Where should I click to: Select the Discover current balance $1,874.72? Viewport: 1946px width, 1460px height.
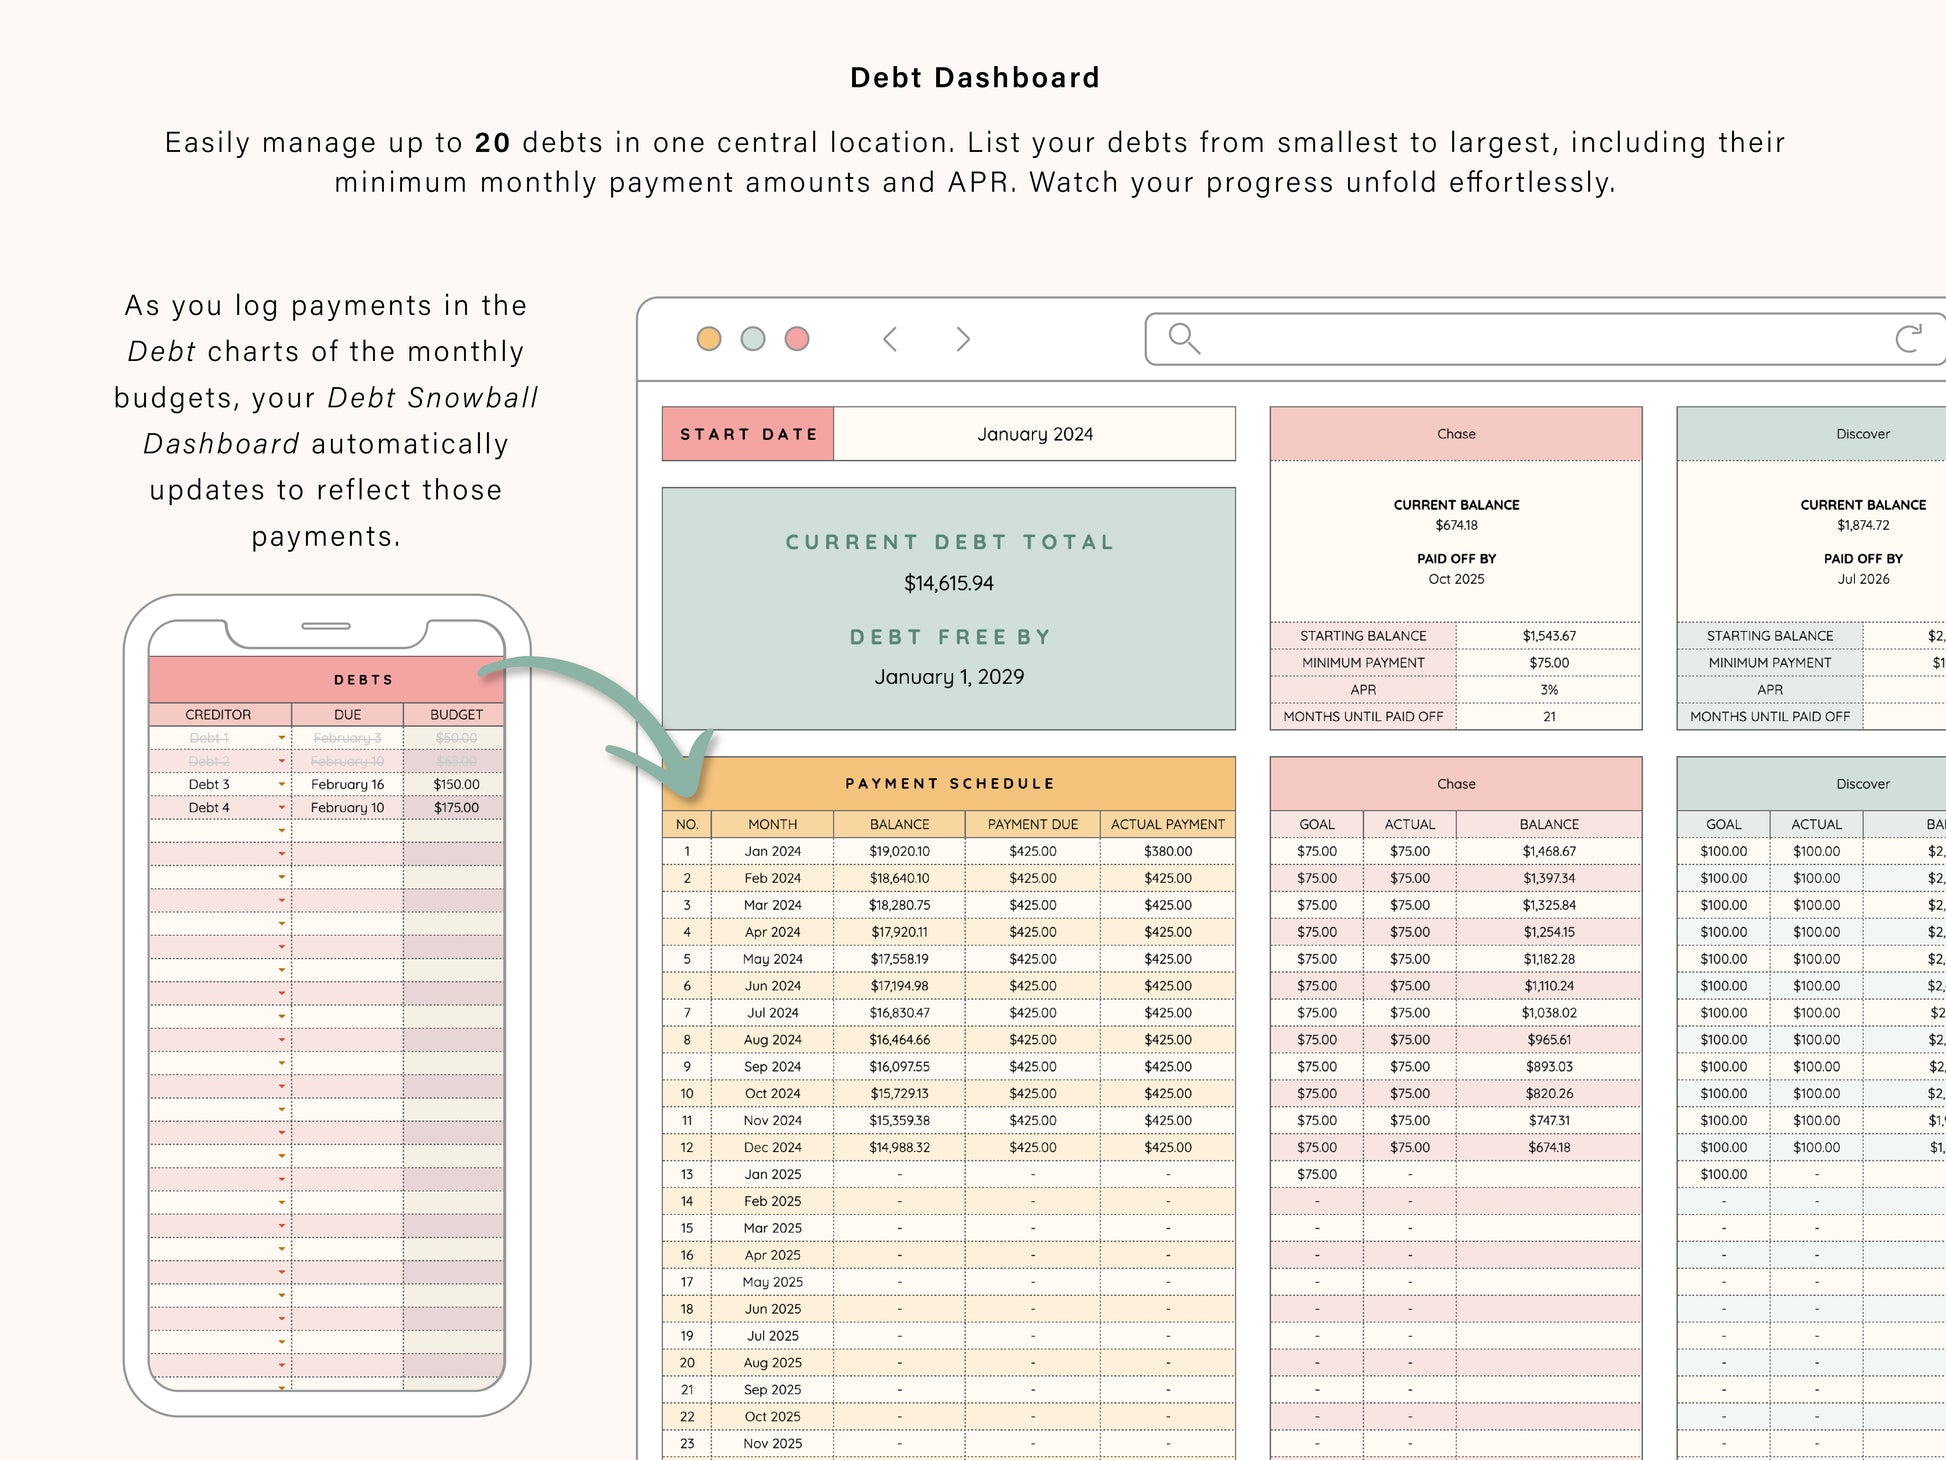point(1863,525)
